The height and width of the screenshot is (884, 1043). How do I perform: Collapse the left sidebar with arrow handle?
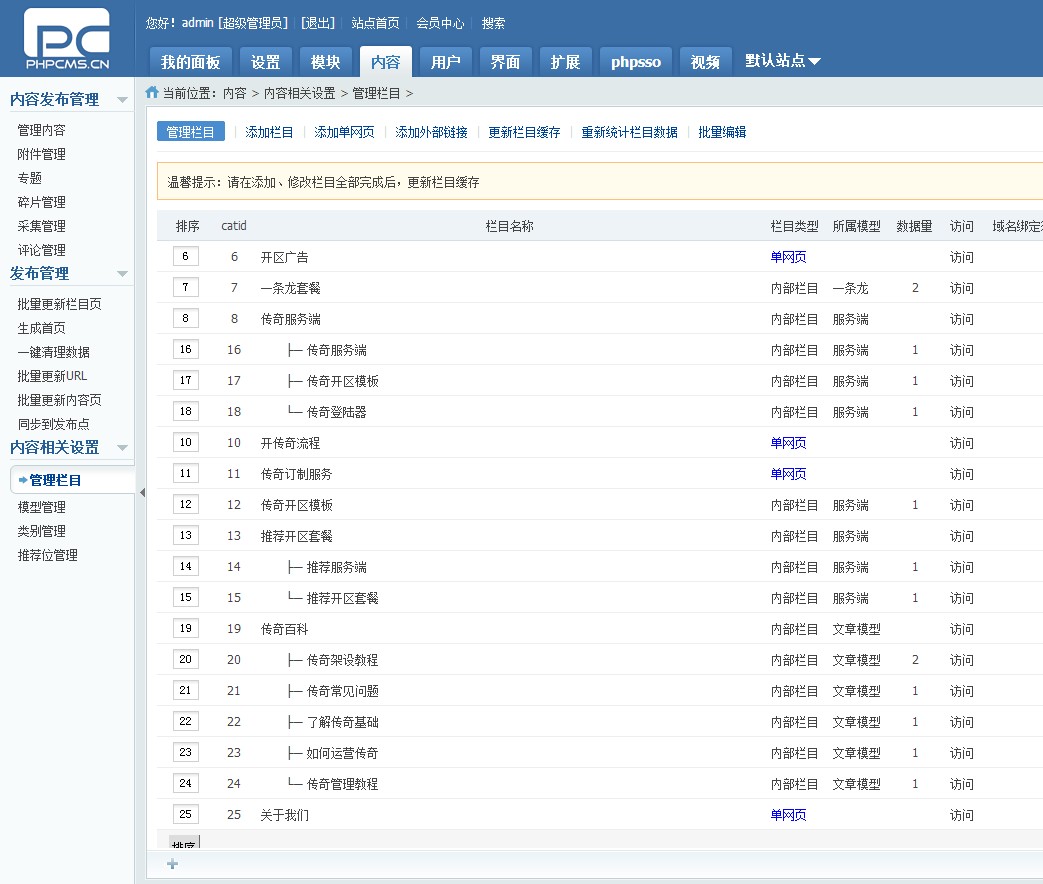click(142, 492)
